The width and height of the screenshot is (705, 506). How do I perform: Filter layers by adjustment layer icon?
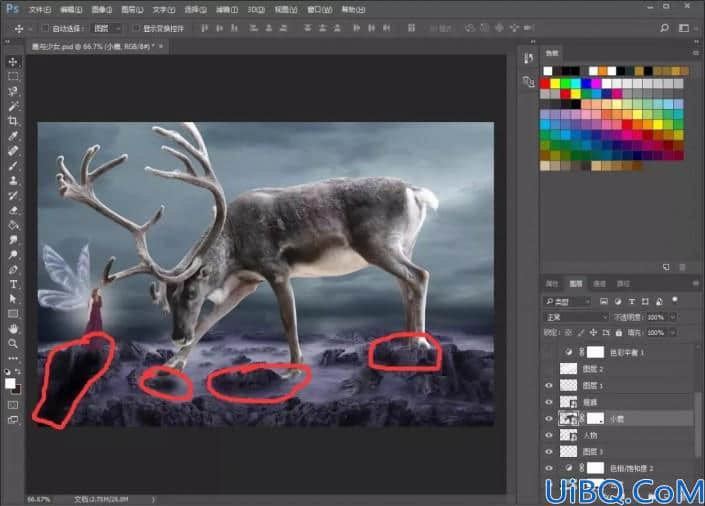[618, 301]
